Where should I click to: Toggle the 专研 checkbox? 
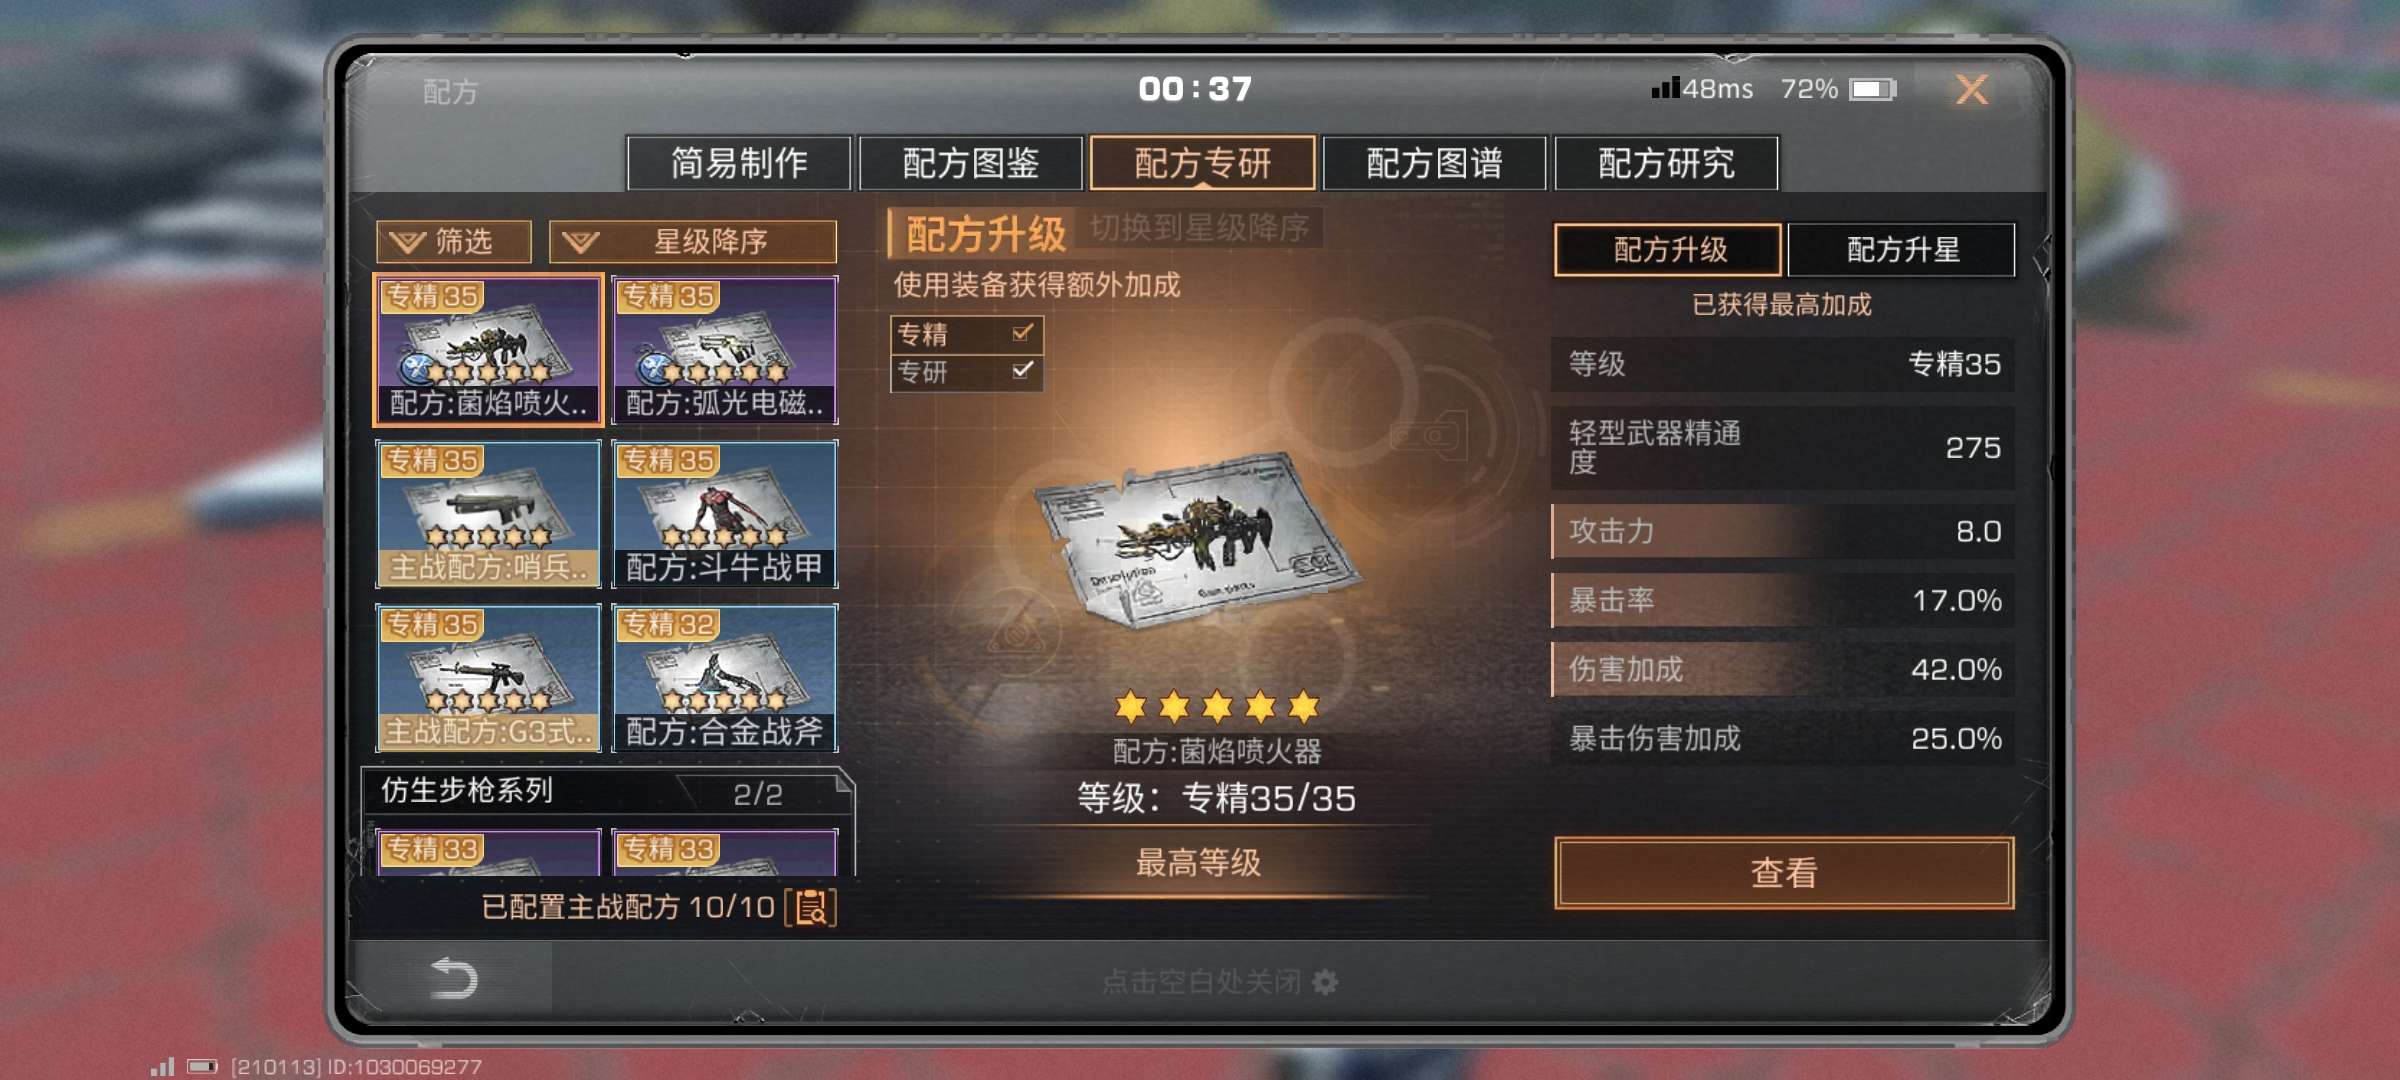[1022, 371]
